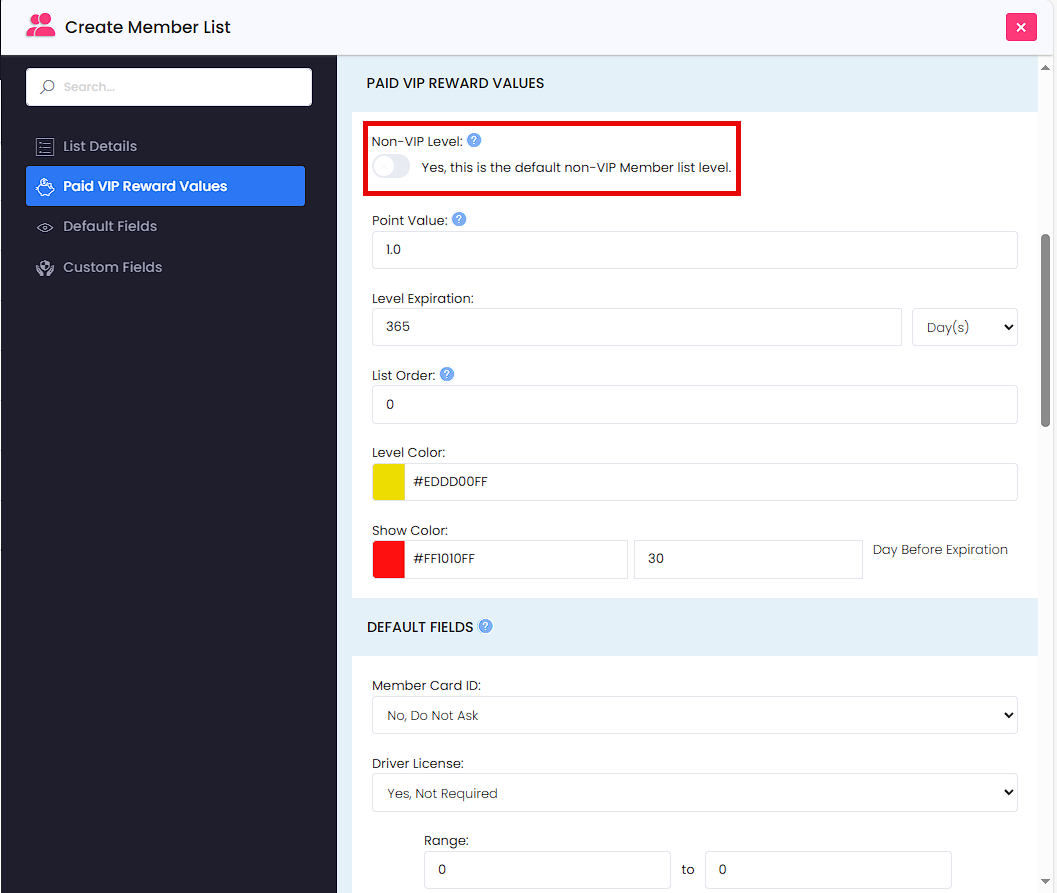
Task: Close the Create Member List dialog
Action: click(1021, 27)
